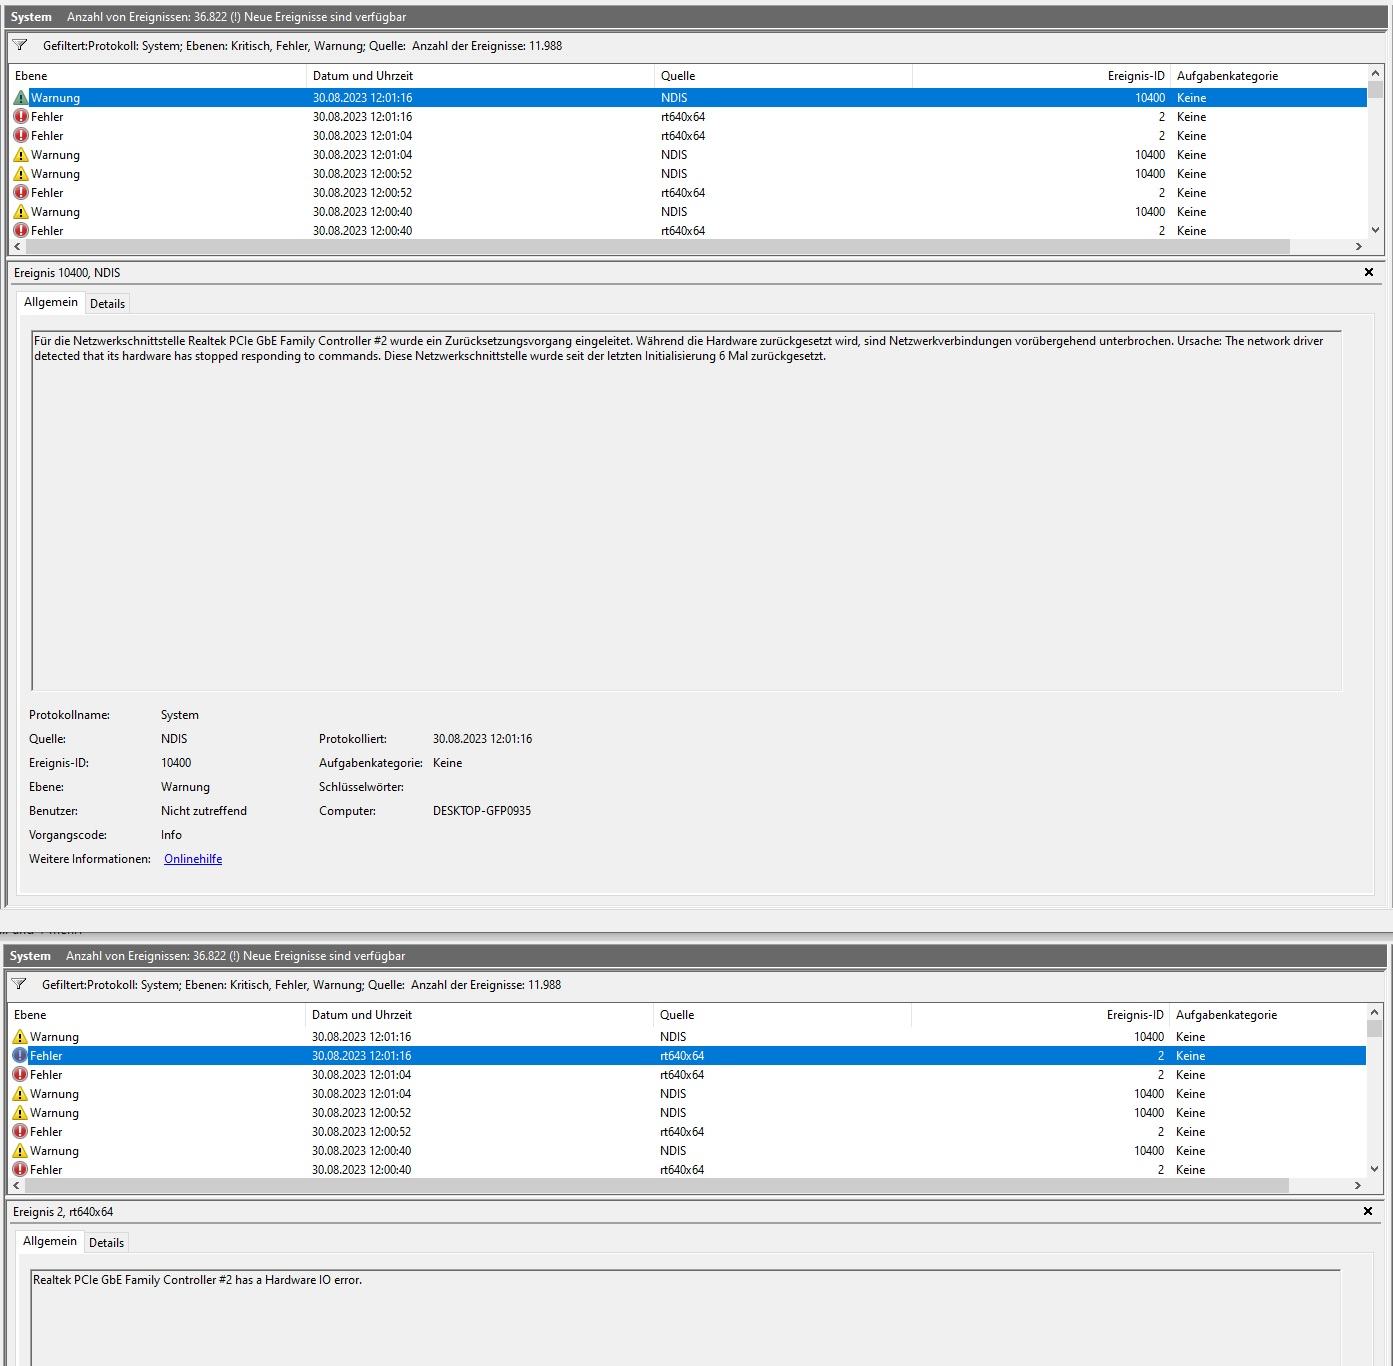Click scroll-up arrow of upper event list
Image resolution: width=1393 pixels, height=1366 pixels.
(1375, 73)
